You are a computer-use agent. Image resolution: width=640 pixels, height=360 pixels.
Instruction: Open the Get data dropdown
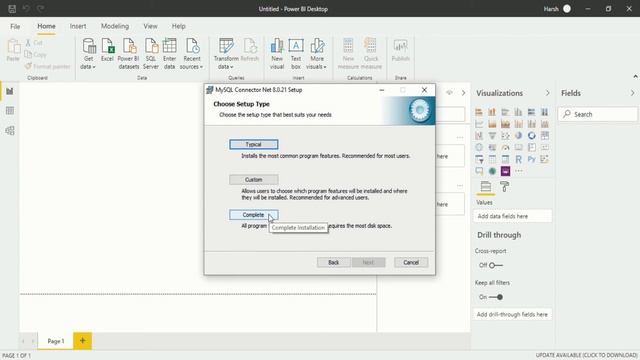tap(88, 53)
